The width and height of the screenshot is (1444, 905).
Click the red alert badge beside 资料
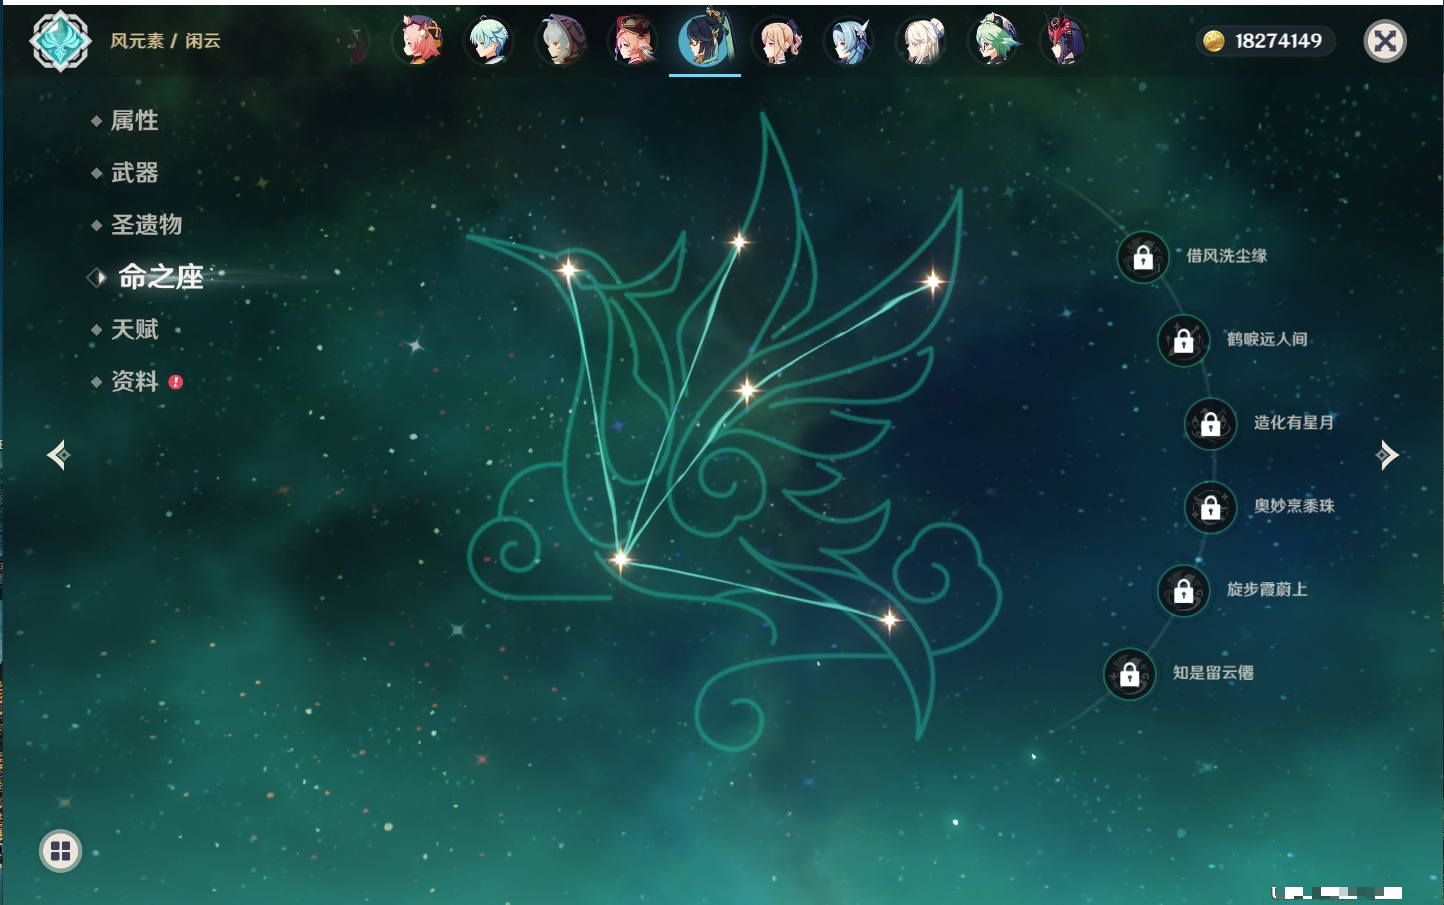tap(176, 382)
